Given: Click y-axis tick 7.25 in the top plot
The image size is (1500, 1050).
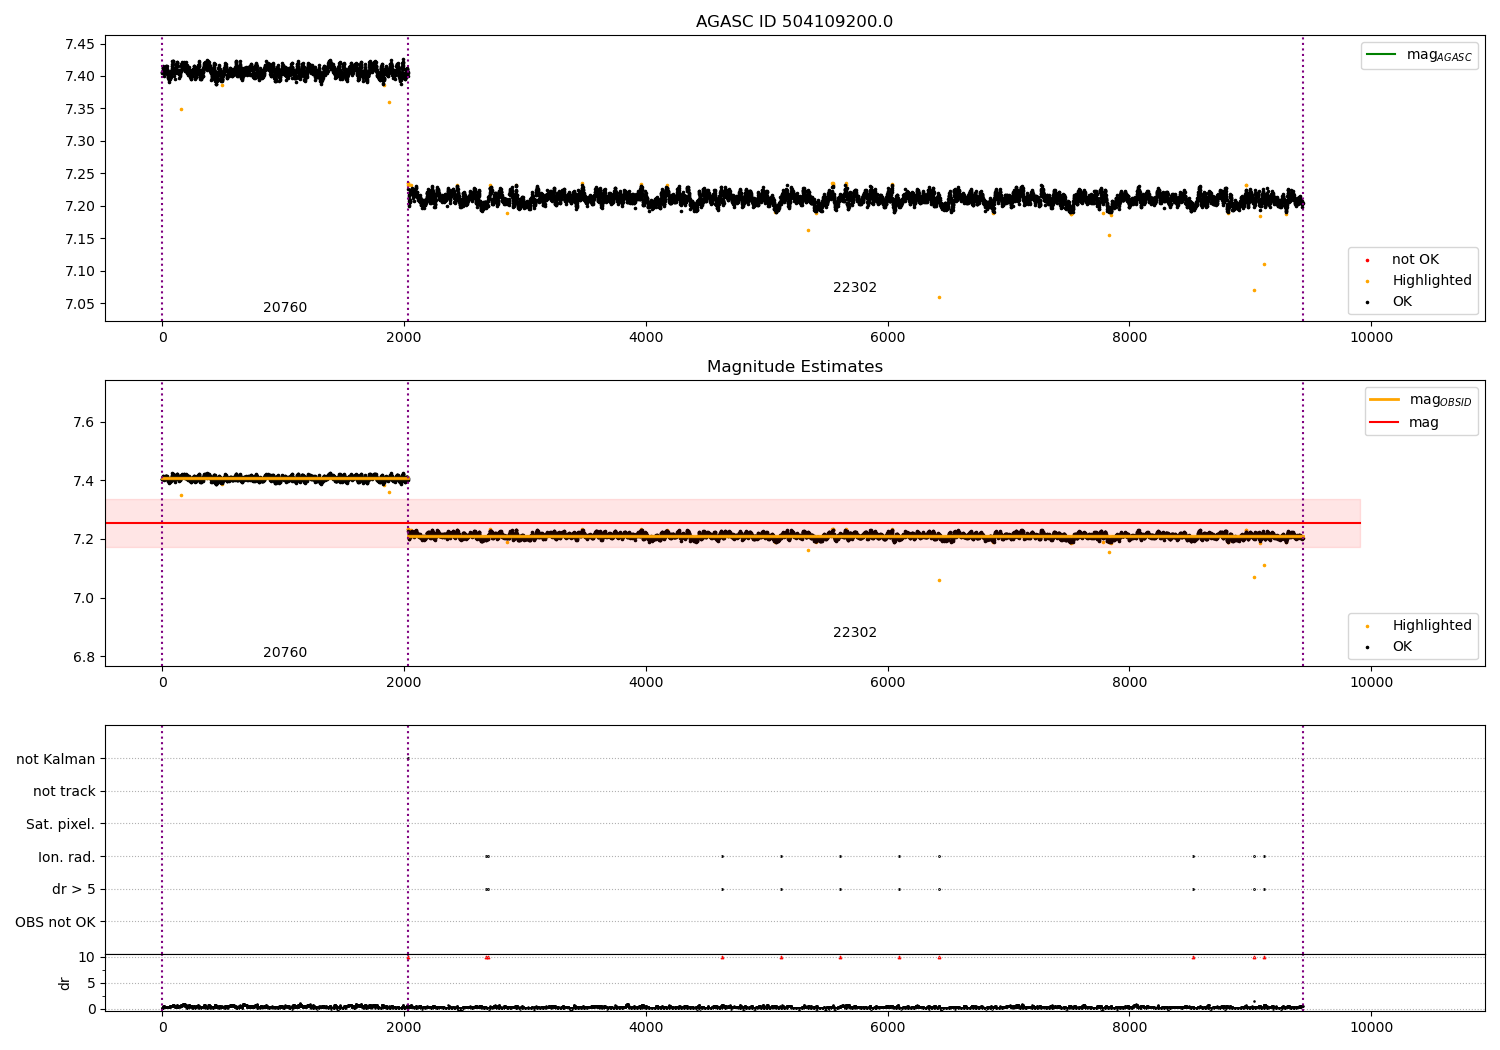Looking at the screenshot, I should coord(80,174).
